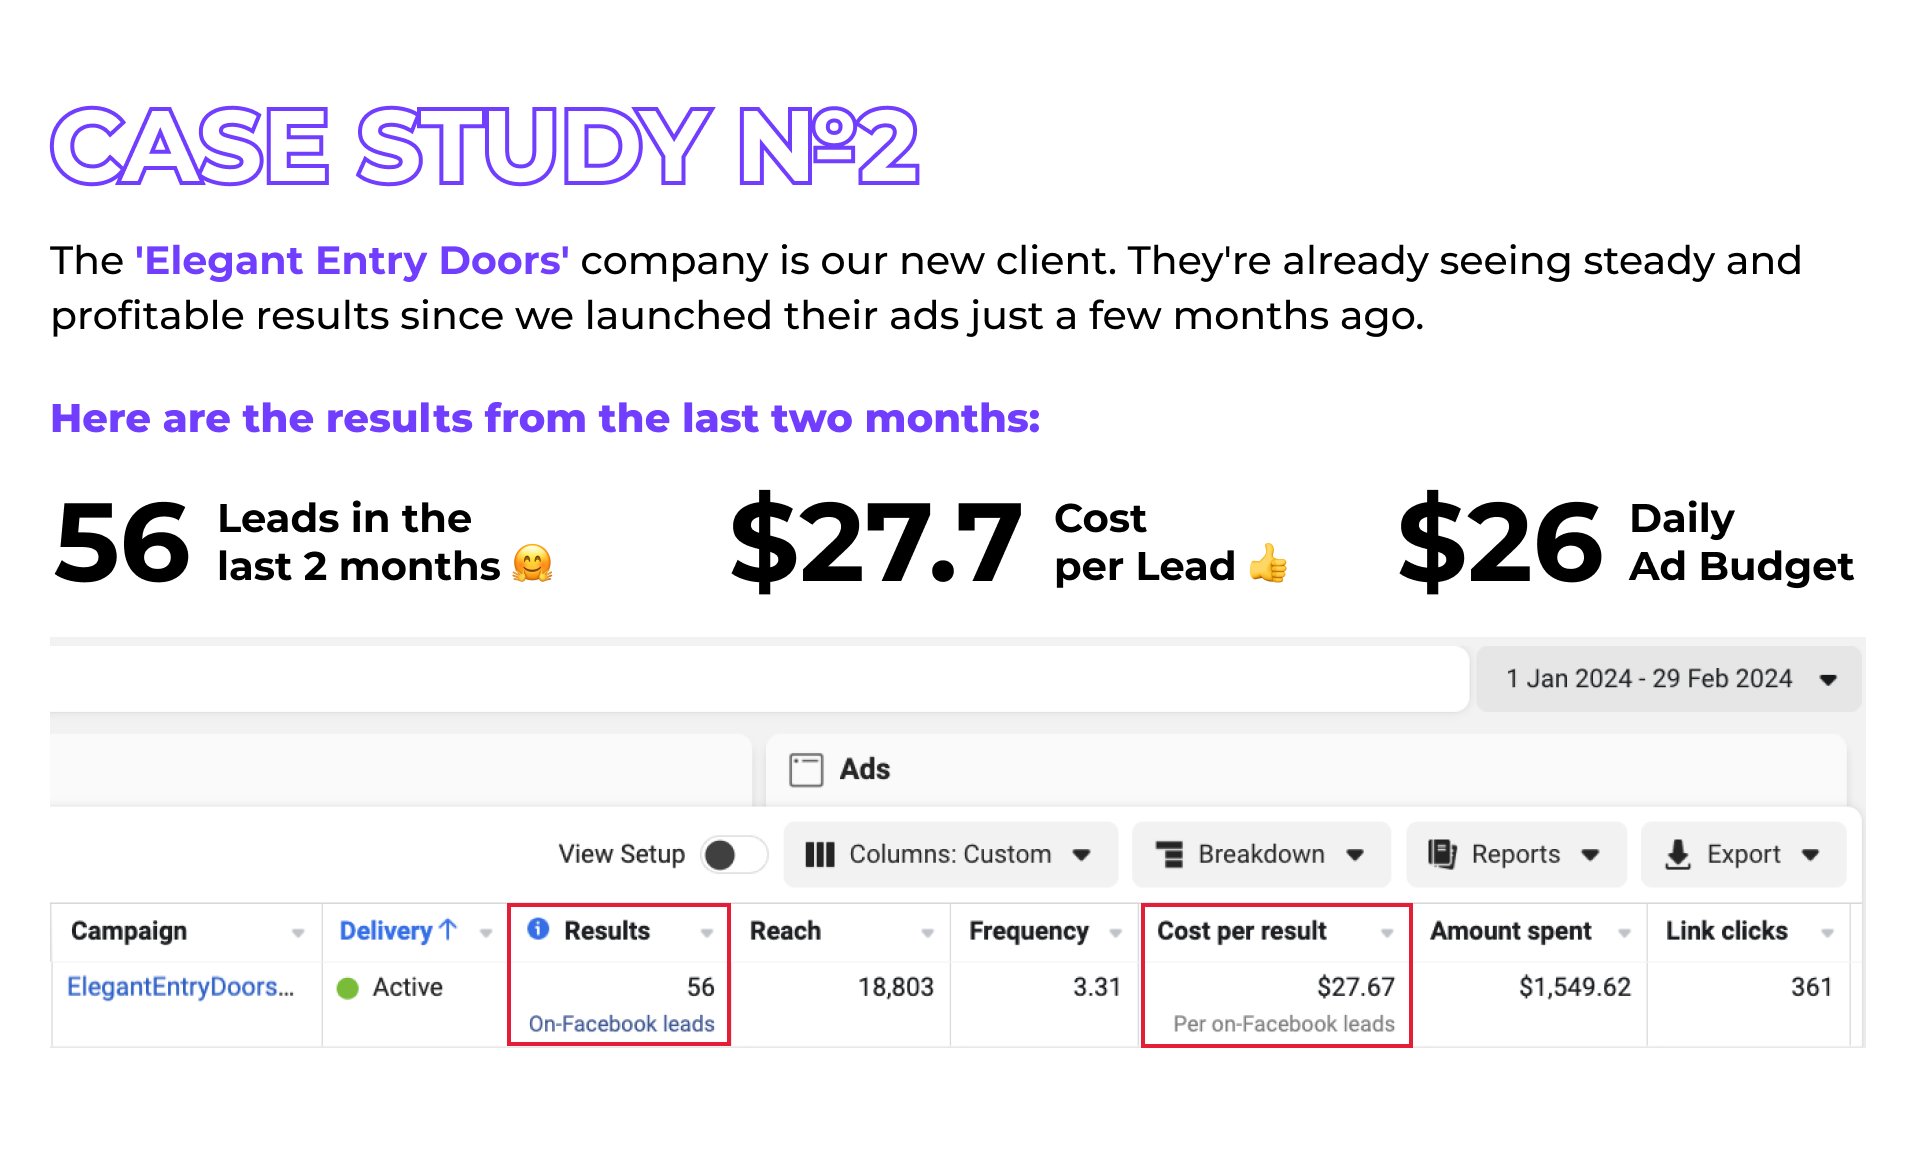Screen dimensions: 1920x1150
Task: Click the Ads tab panel icon
Action: click(806, 769)
